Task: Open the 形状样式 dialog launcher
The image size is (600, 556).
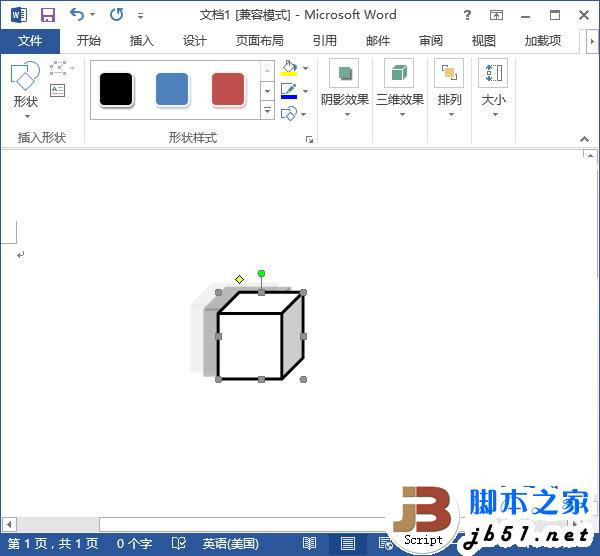Action: click(x=309, y=140)
